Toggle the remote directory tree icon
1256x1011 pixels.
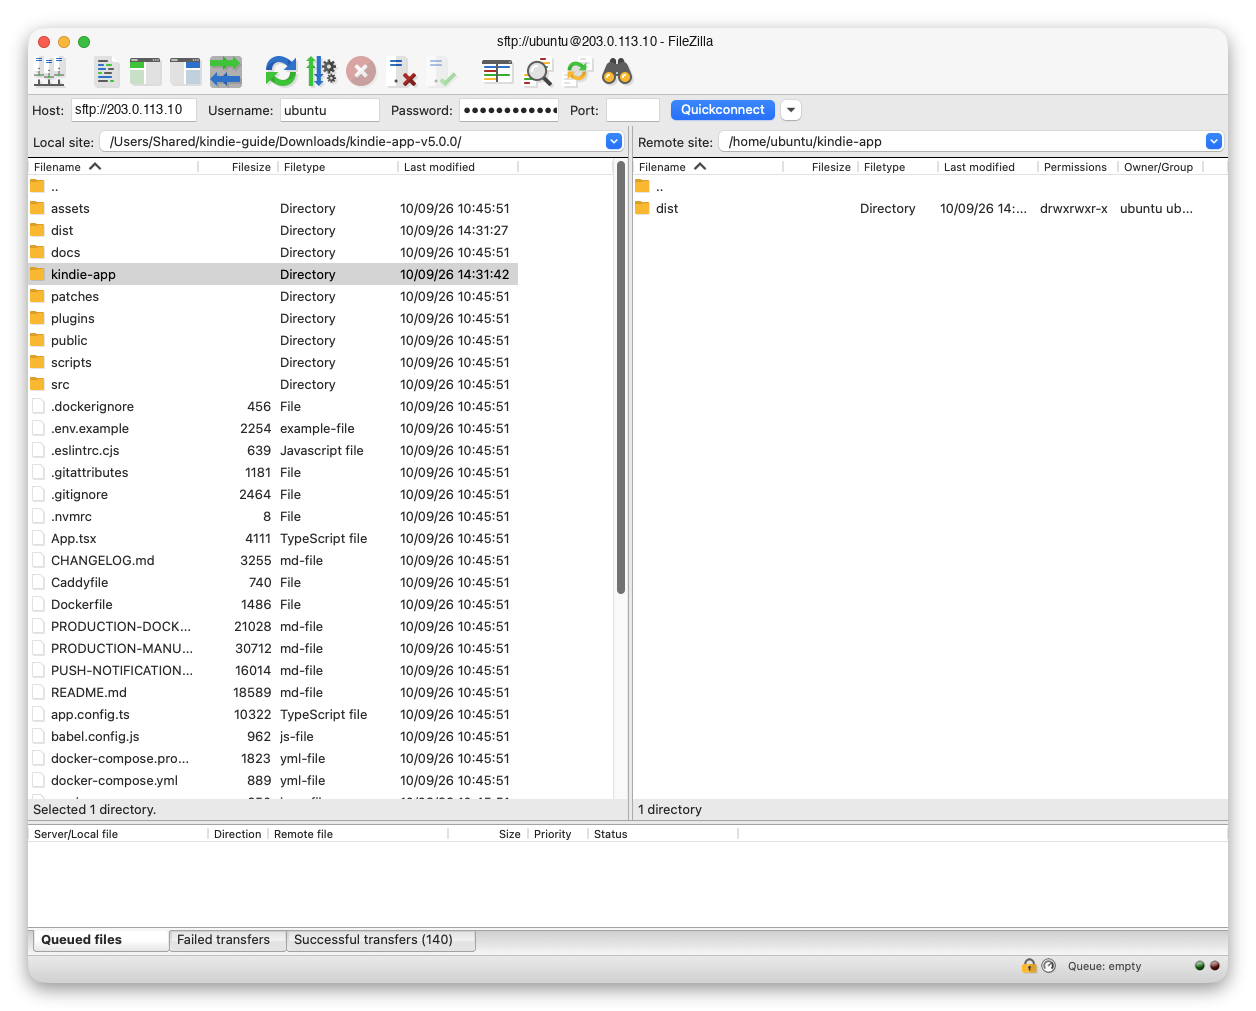tap(185, 71)
